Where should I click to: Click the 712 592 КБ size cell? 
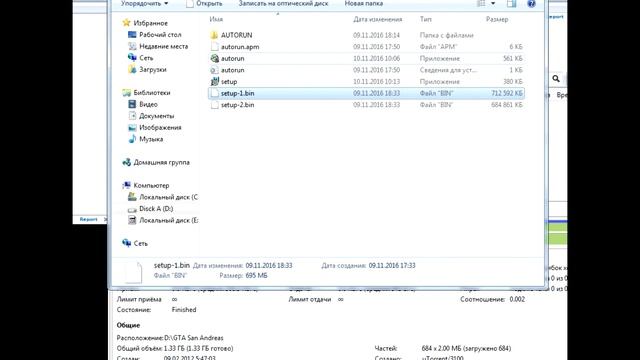pyautogui.click(x=507, y=93)
